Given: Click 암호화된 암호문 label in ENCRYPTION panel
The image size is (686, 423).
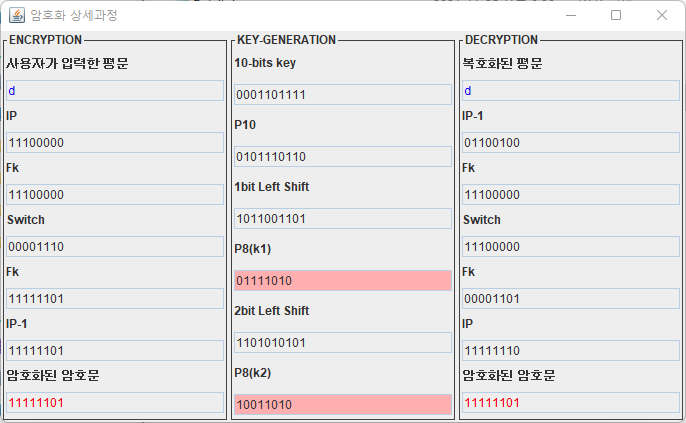Looking at the screenshot, I should 53,375.
